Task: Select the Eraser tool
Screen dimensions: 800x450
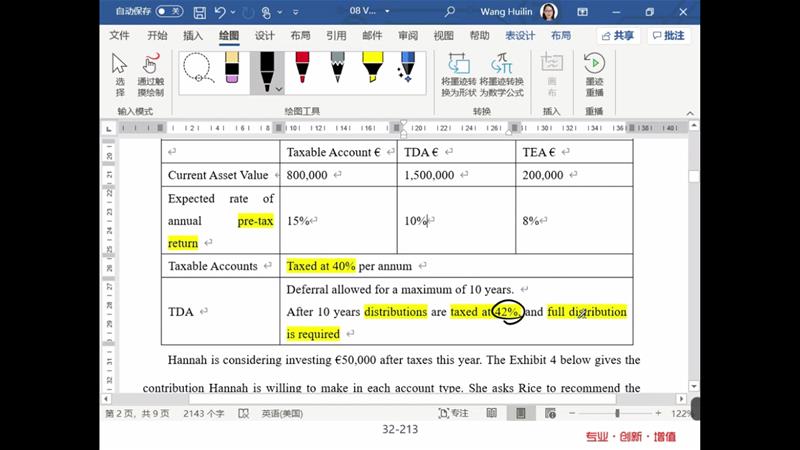Action: tap(232, 67)
